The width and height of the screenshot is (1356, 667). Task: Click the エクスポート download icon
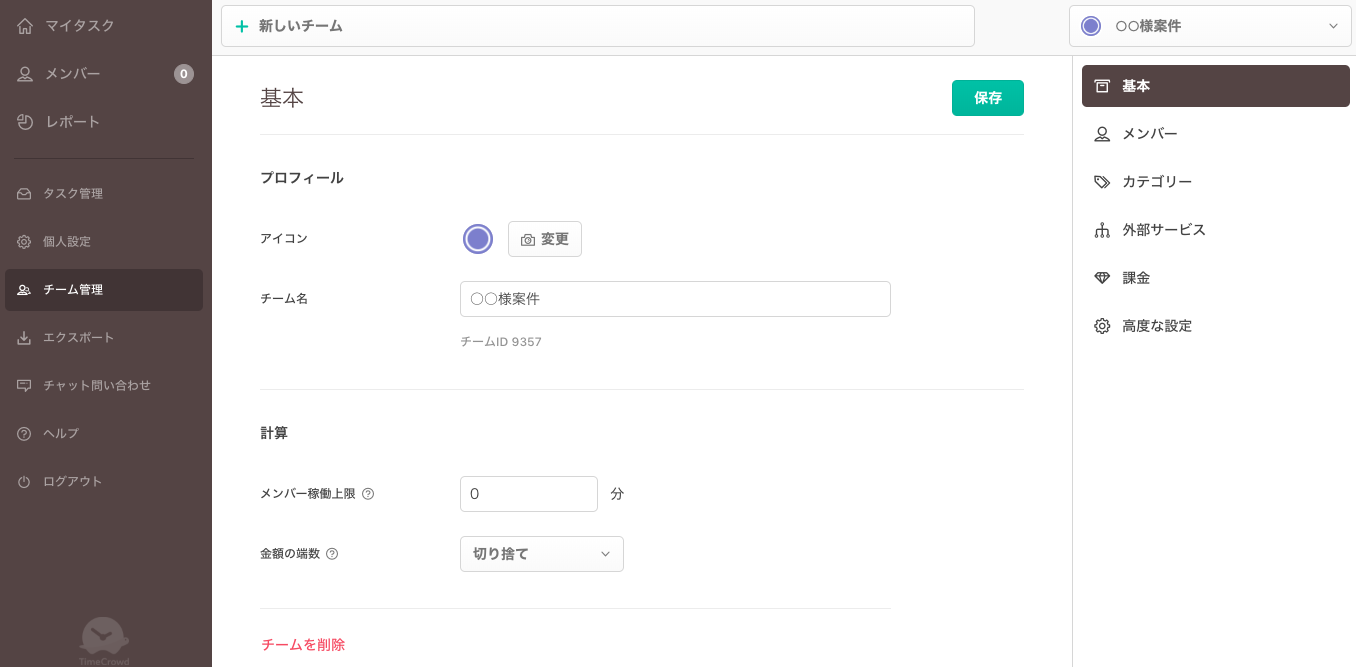tap(24, 338)
